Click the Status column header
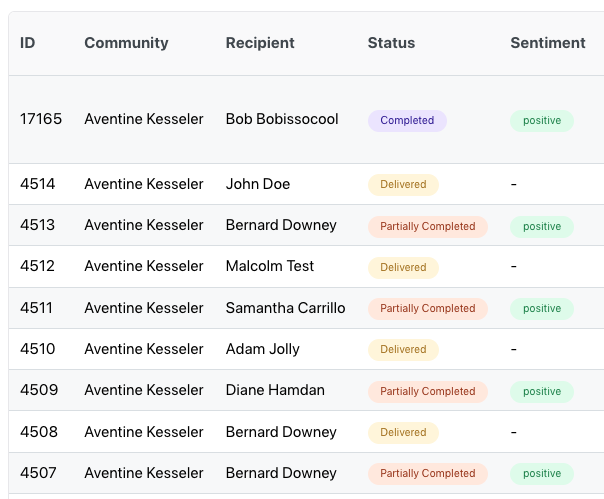The width and height of the screenshot is (604, 499). (x=391, y=43)
